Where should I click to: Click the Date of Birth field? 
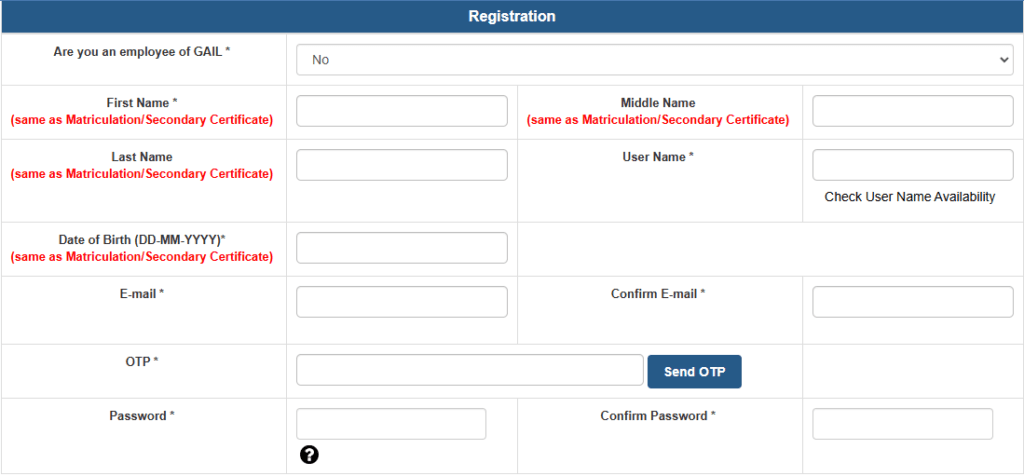402,248
